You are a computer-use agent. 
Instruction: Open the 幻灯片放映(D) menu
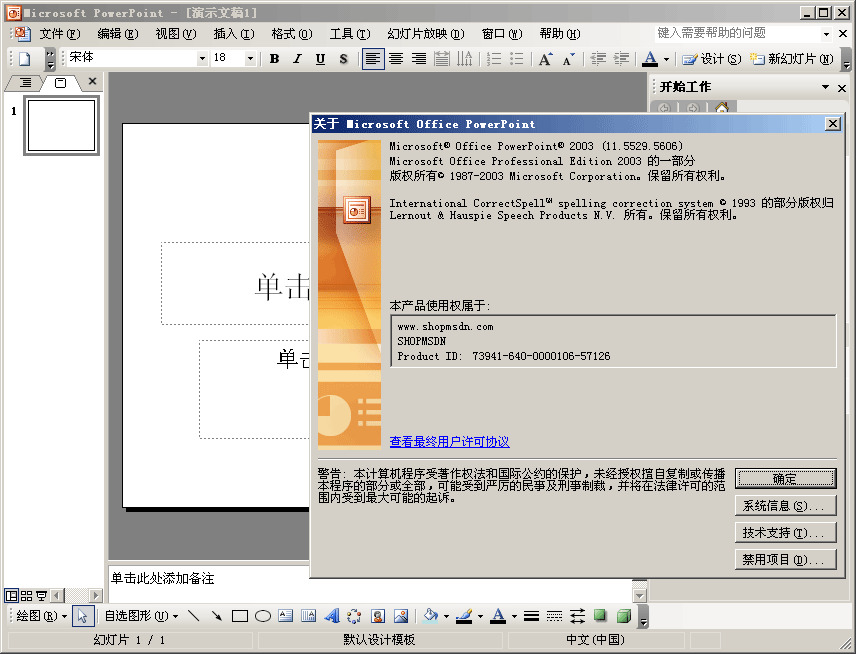426,34
